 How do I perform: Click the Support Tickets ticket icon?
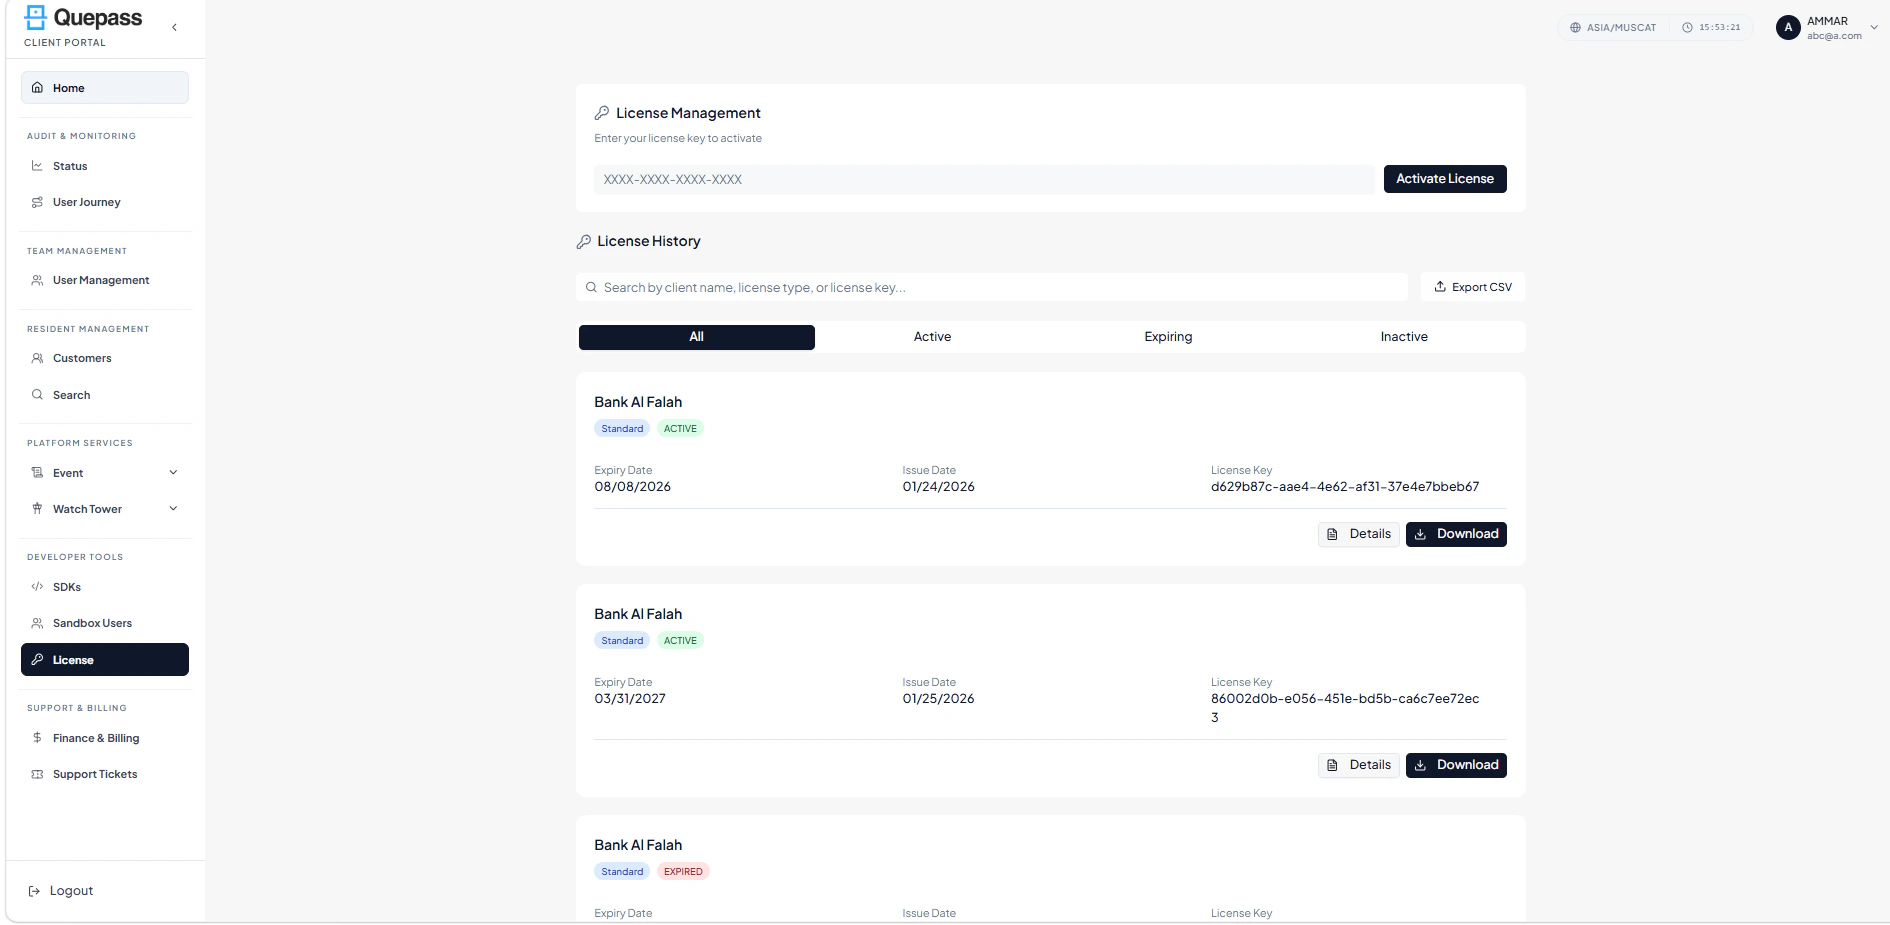(37, 774)
